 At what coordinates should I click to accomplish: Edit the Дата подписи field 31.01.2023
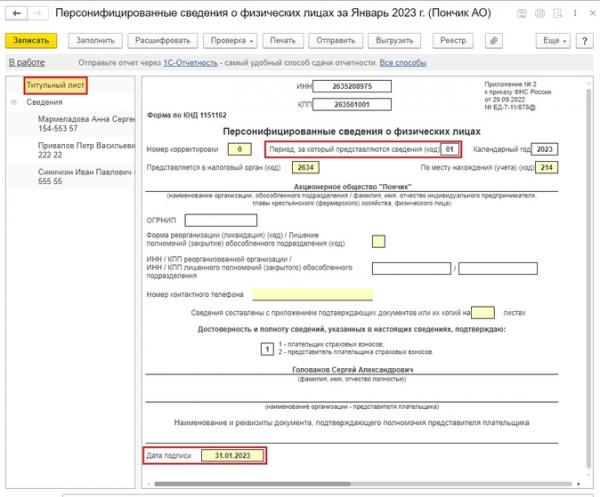pos(233,456)
